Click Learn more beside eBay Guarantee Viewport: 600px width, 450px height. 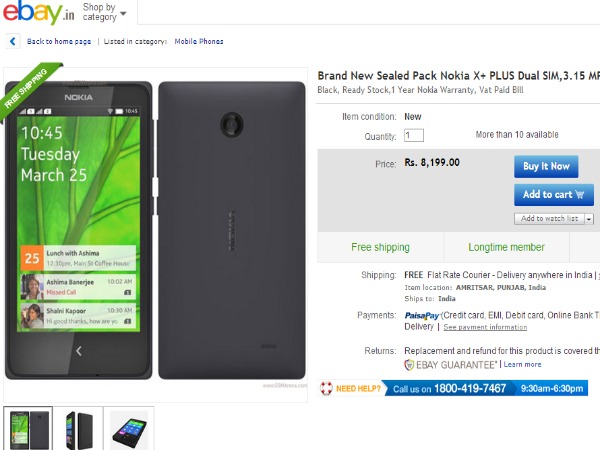(x=522, y=364)
